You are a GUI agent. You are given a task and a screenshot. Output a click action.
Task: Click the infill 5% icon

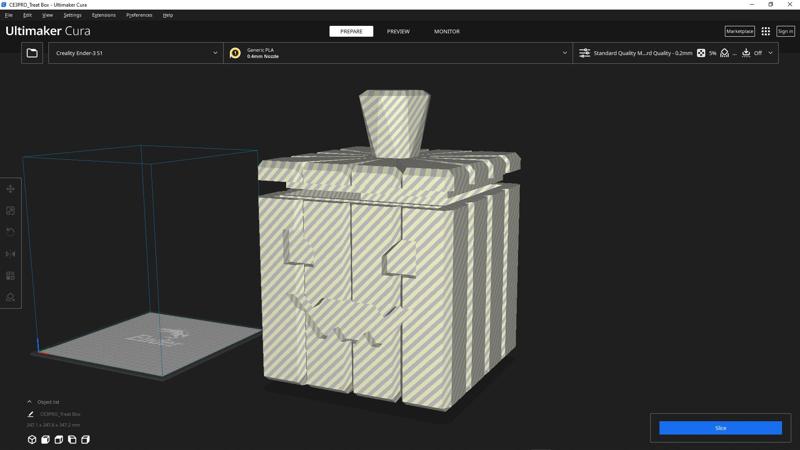701,53
